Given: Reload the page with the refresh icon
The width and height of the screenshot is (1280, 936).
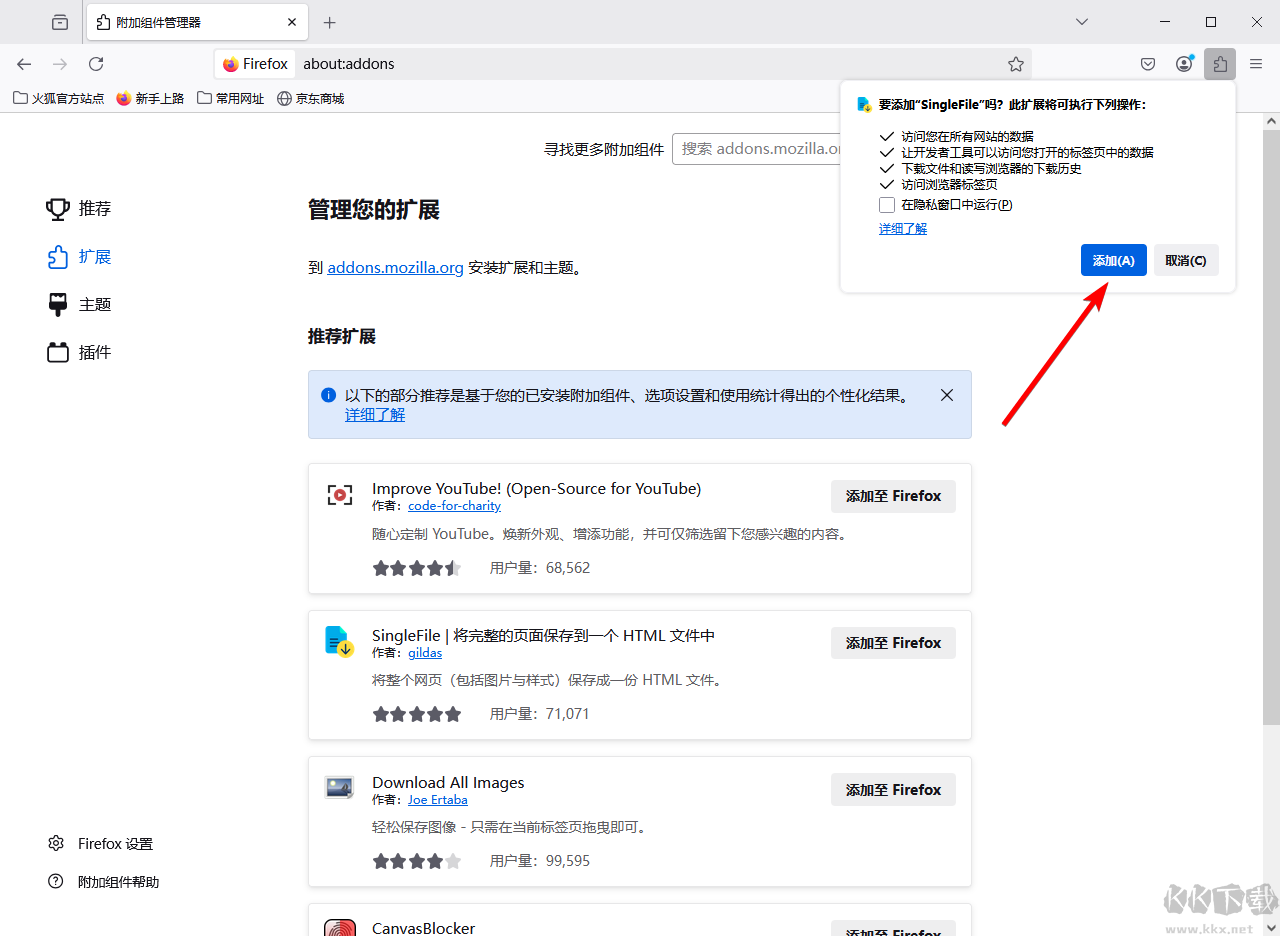Looking at the screenshot, I should click(95, 63).
